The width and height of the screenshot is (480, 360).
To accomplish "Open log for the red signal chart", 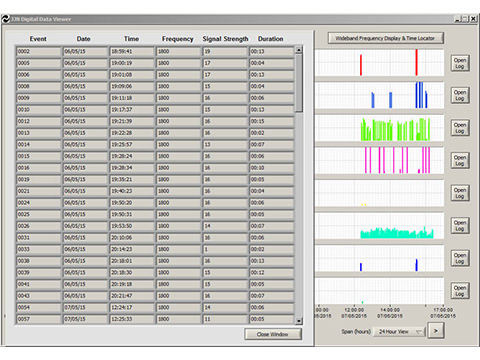I will point(460,63).
